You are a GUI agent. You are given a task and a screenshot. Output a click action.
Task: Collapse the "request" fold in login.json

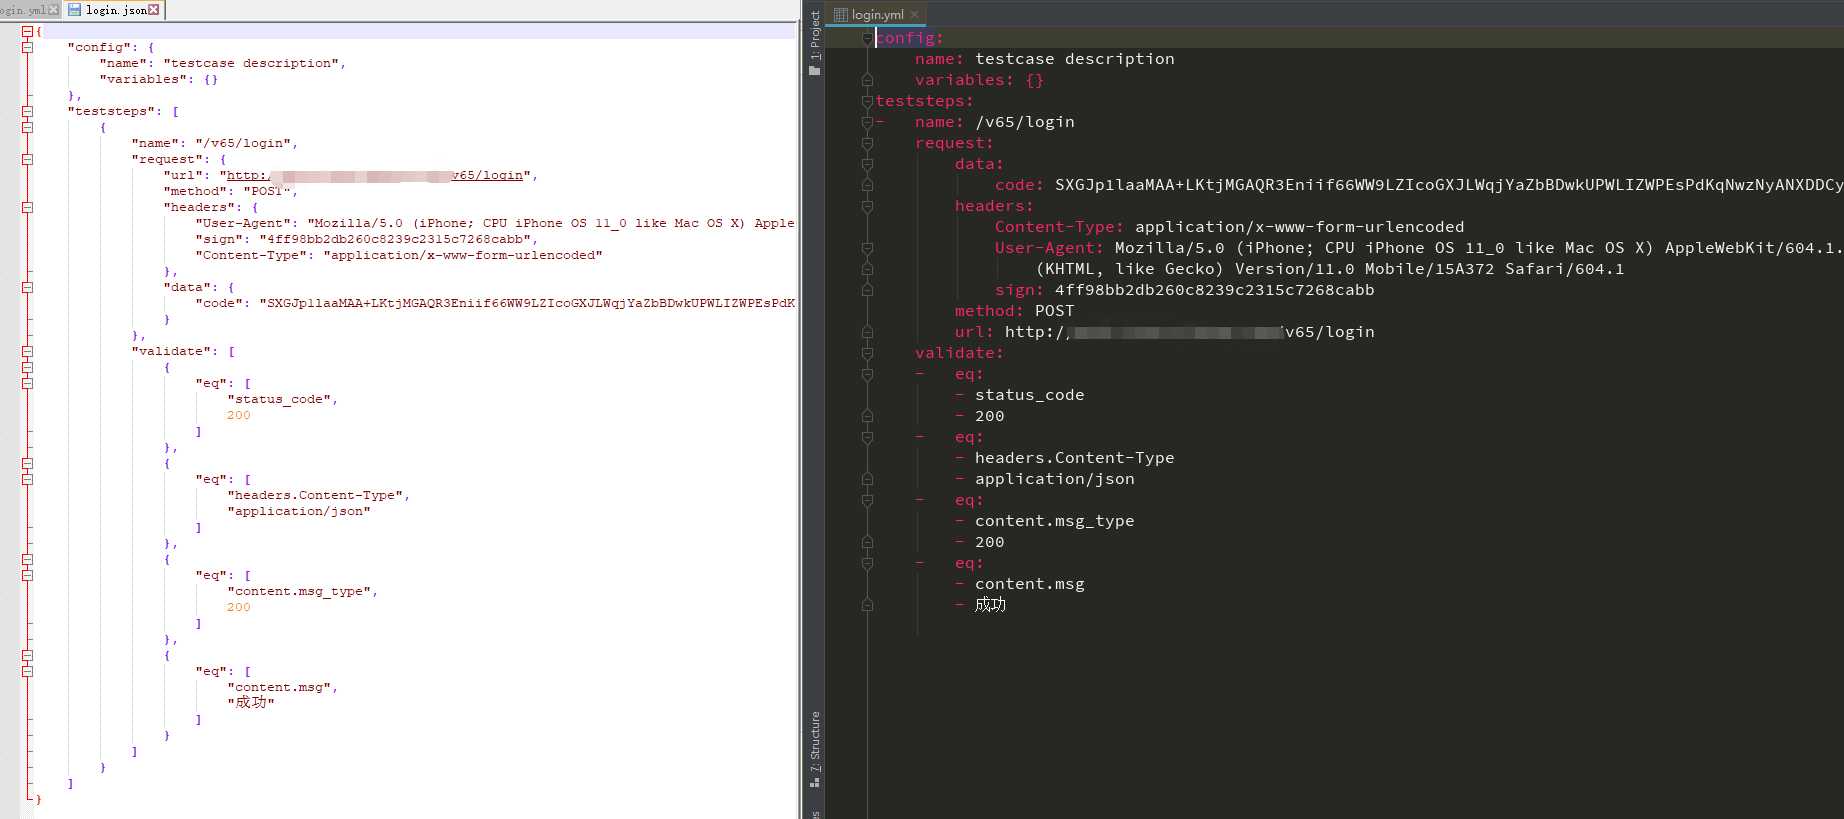click(x=27, y=159)
